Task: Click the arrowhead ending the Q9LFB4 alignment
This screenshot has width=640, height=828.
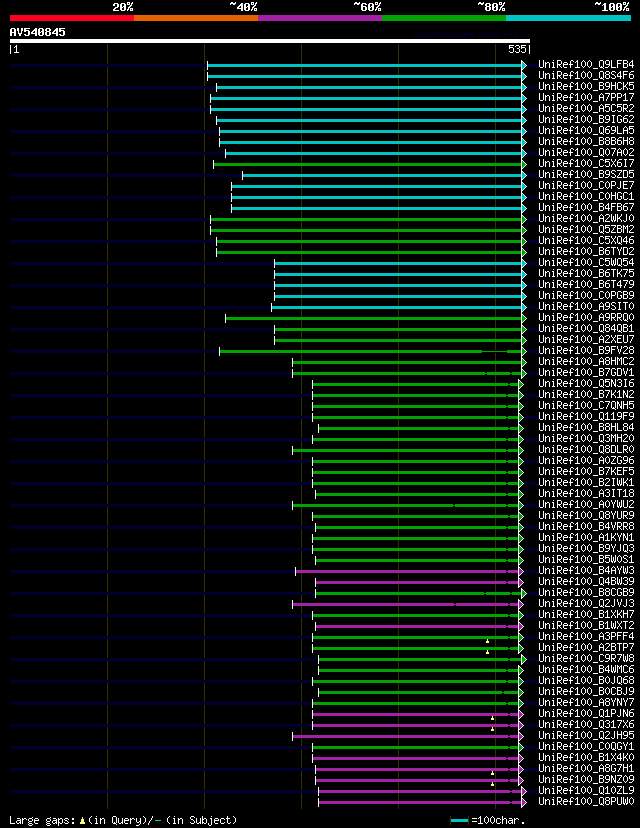Action: coord(524,65)
